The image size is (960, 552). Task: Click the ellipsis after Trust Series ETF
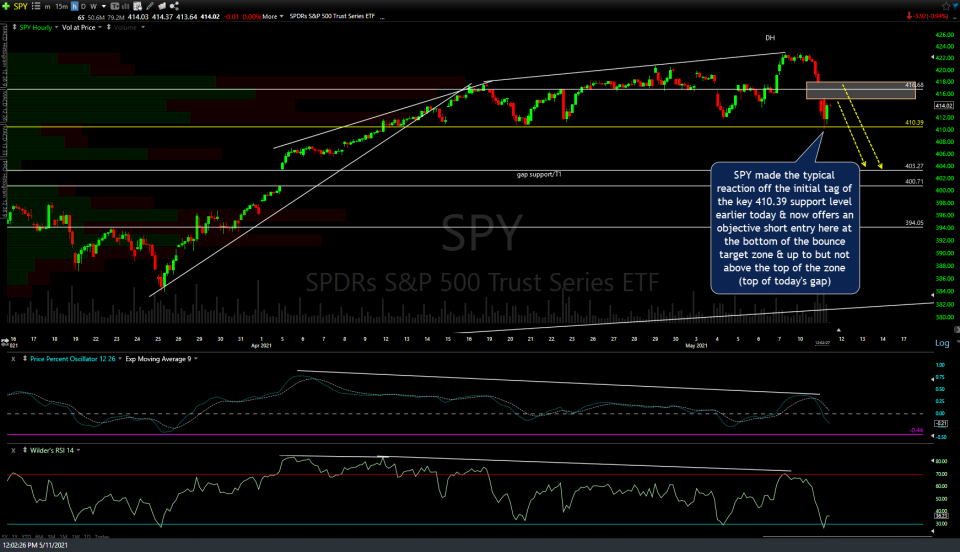click(x=382, y=17)
